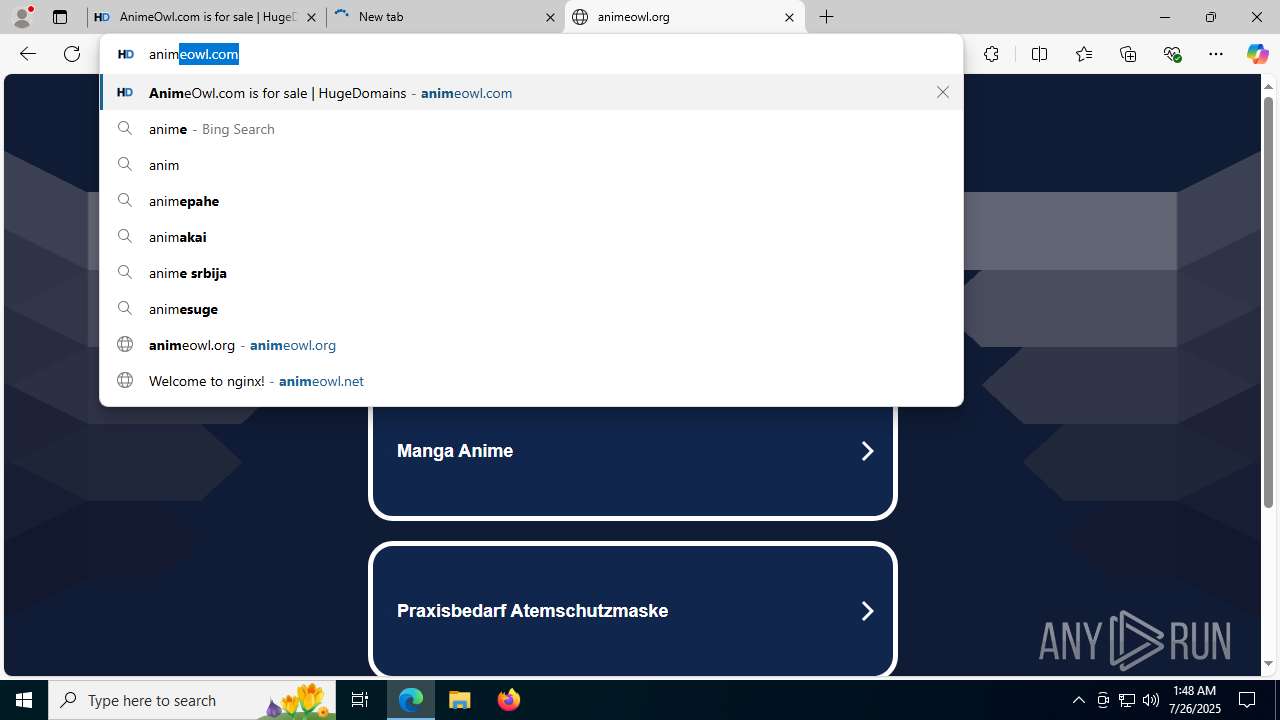
Task: Close the animeowl.org tab
Action: [789, 17]
